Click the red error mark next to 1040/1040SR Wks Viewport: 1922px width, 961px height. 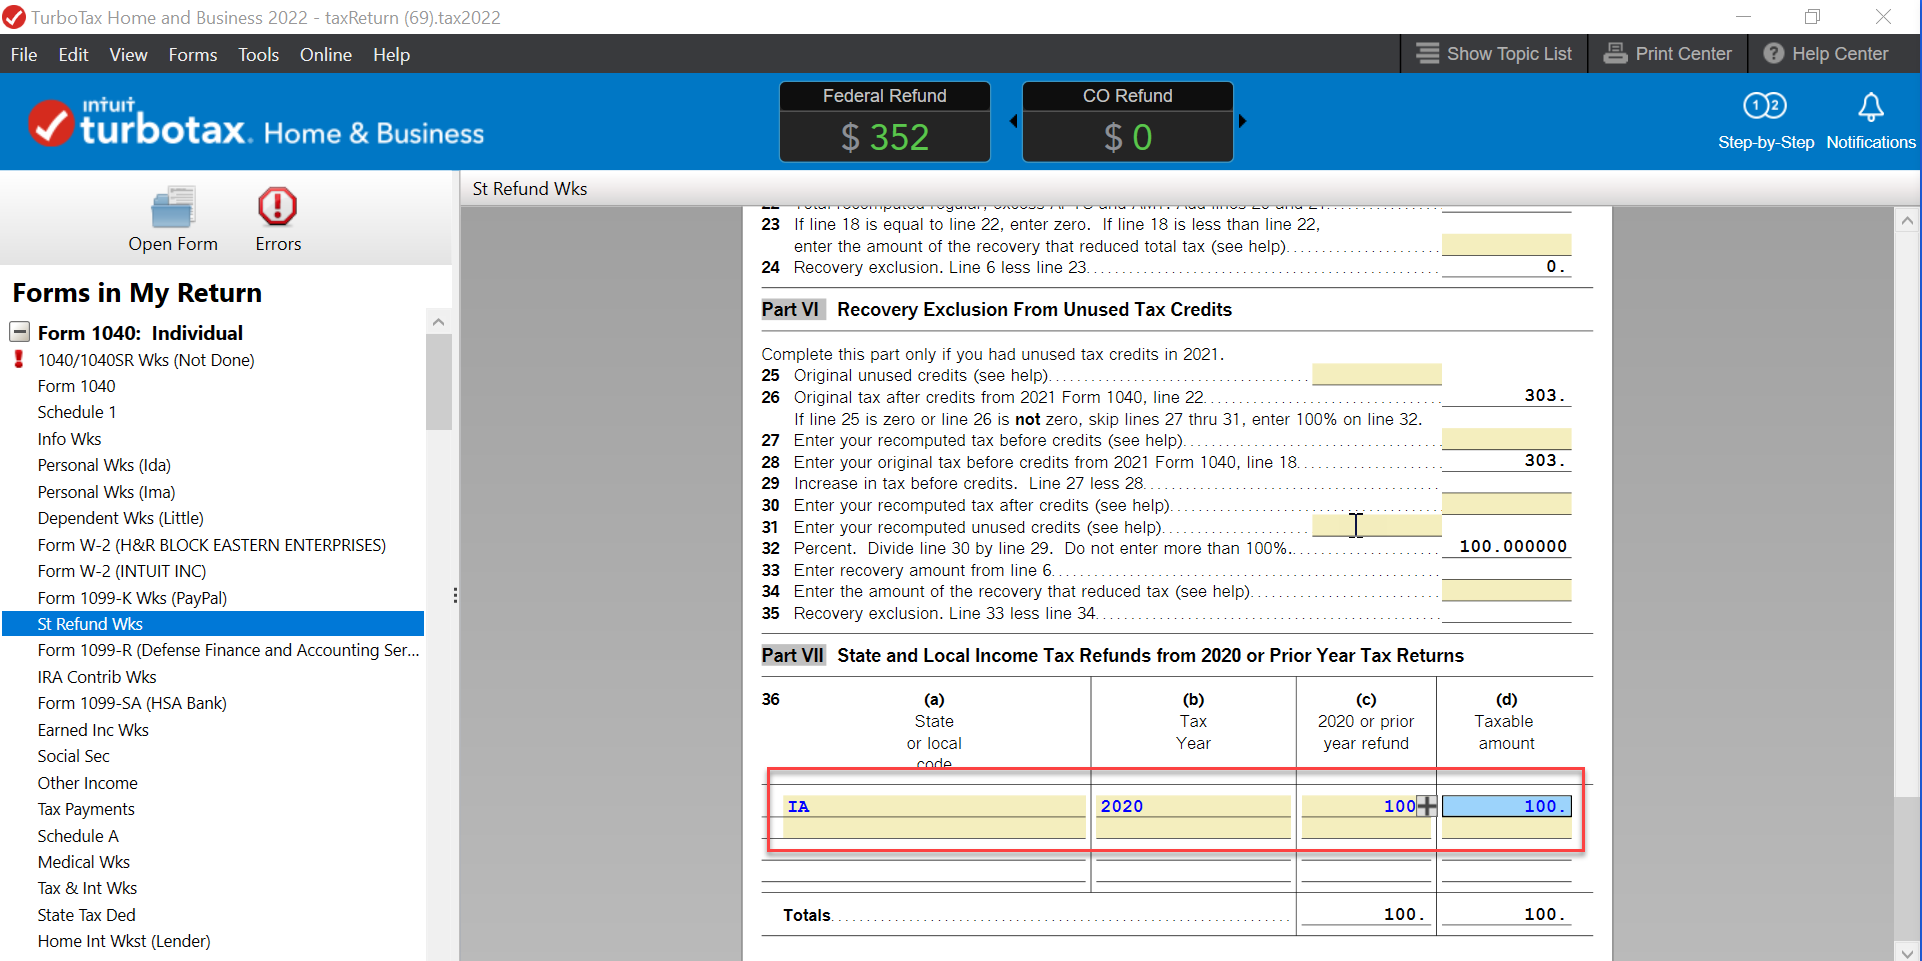(18, 359)
